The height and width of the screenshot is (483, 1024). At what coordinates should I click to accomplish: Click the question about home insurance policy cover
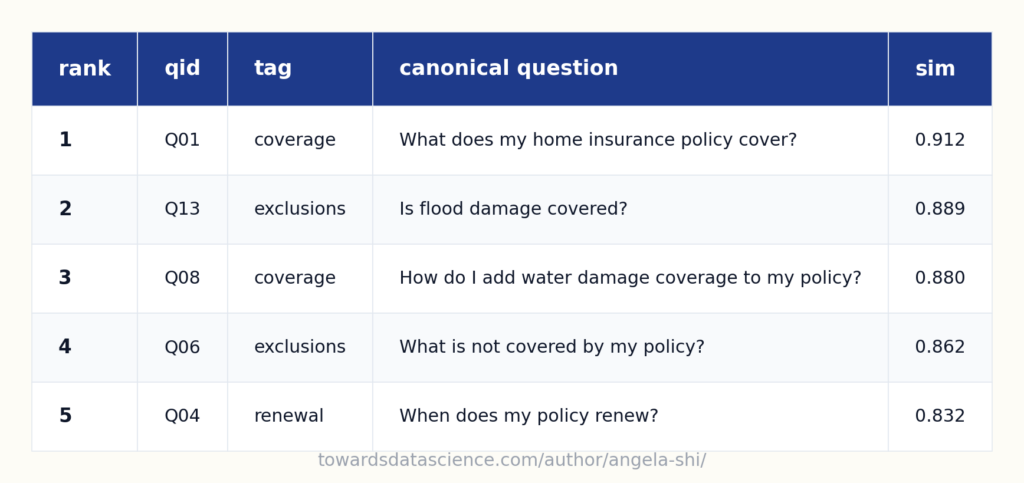pos(598,140)
